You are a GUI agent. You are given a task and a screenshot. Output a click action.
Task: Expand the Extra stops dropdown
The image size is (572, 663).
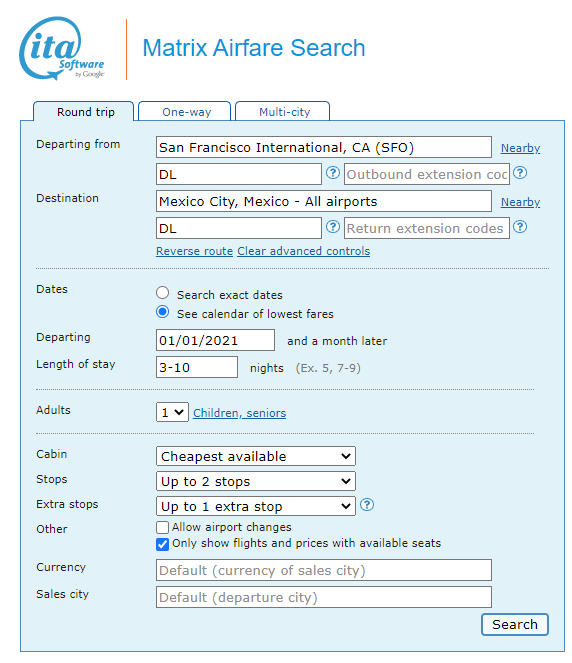[x=256, y=506]
